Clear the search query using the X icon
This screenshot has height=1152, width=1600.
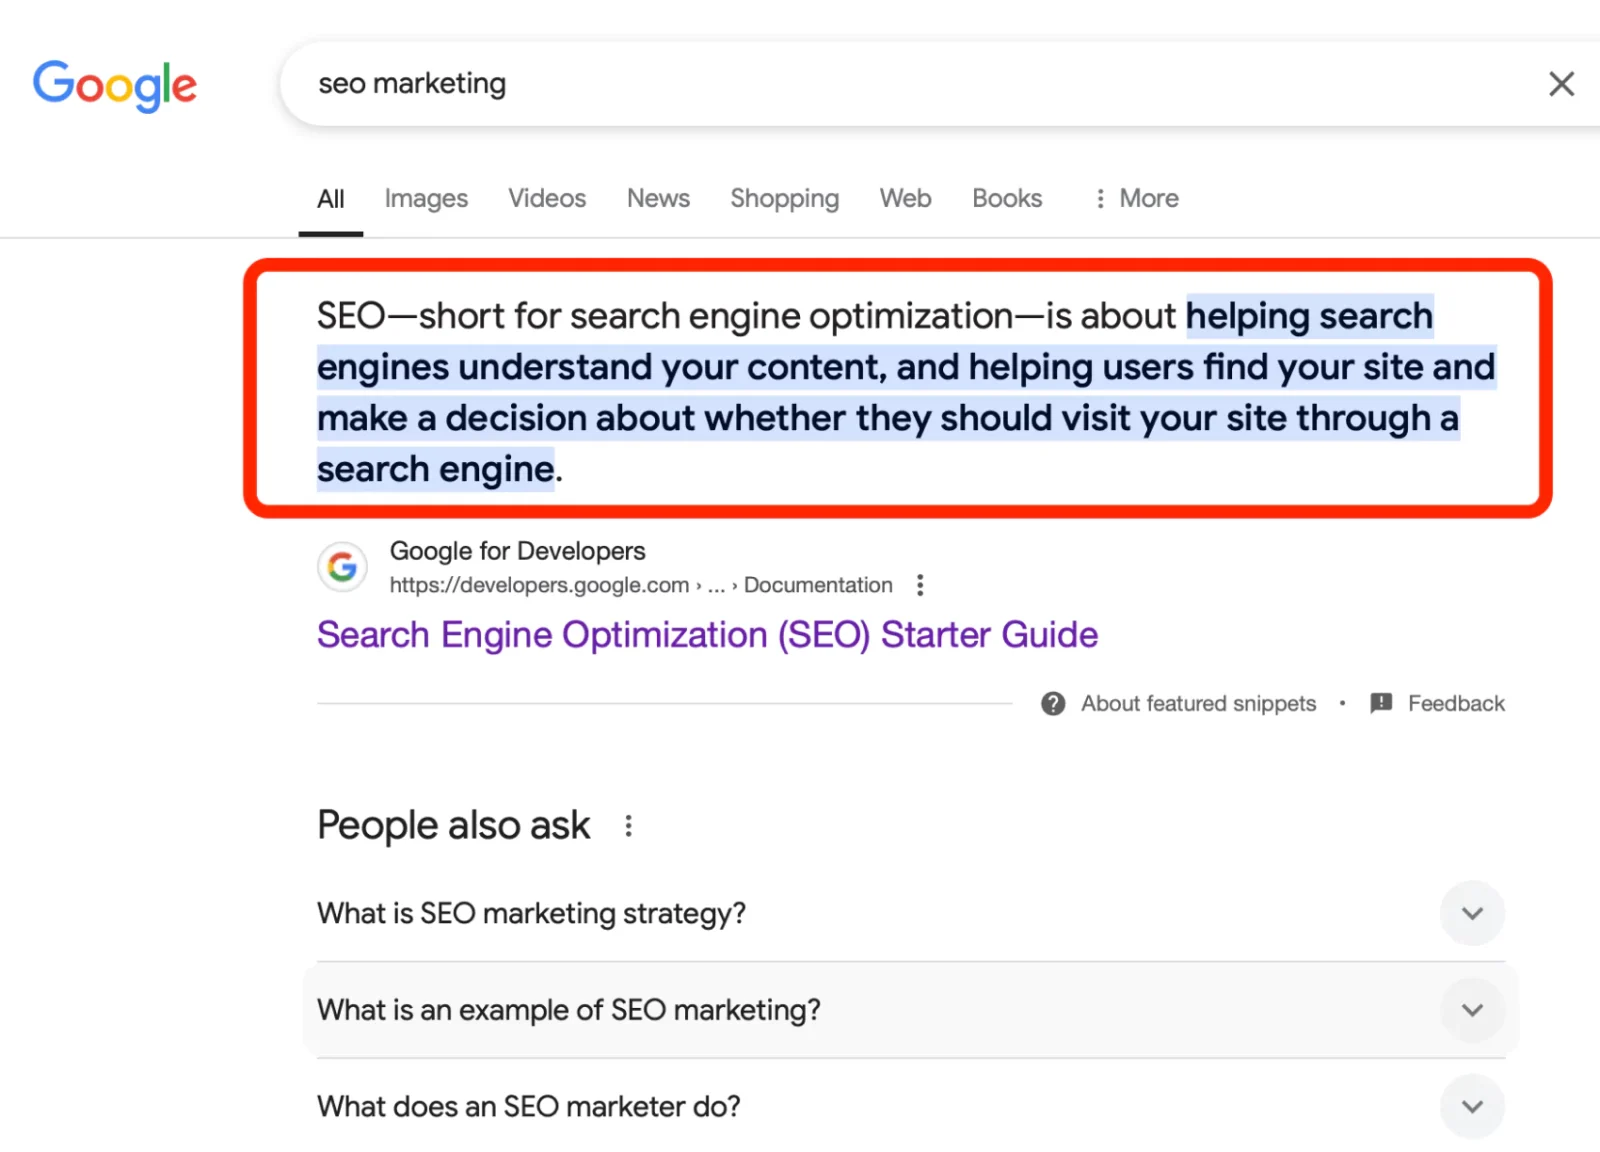pos(1561,84)
